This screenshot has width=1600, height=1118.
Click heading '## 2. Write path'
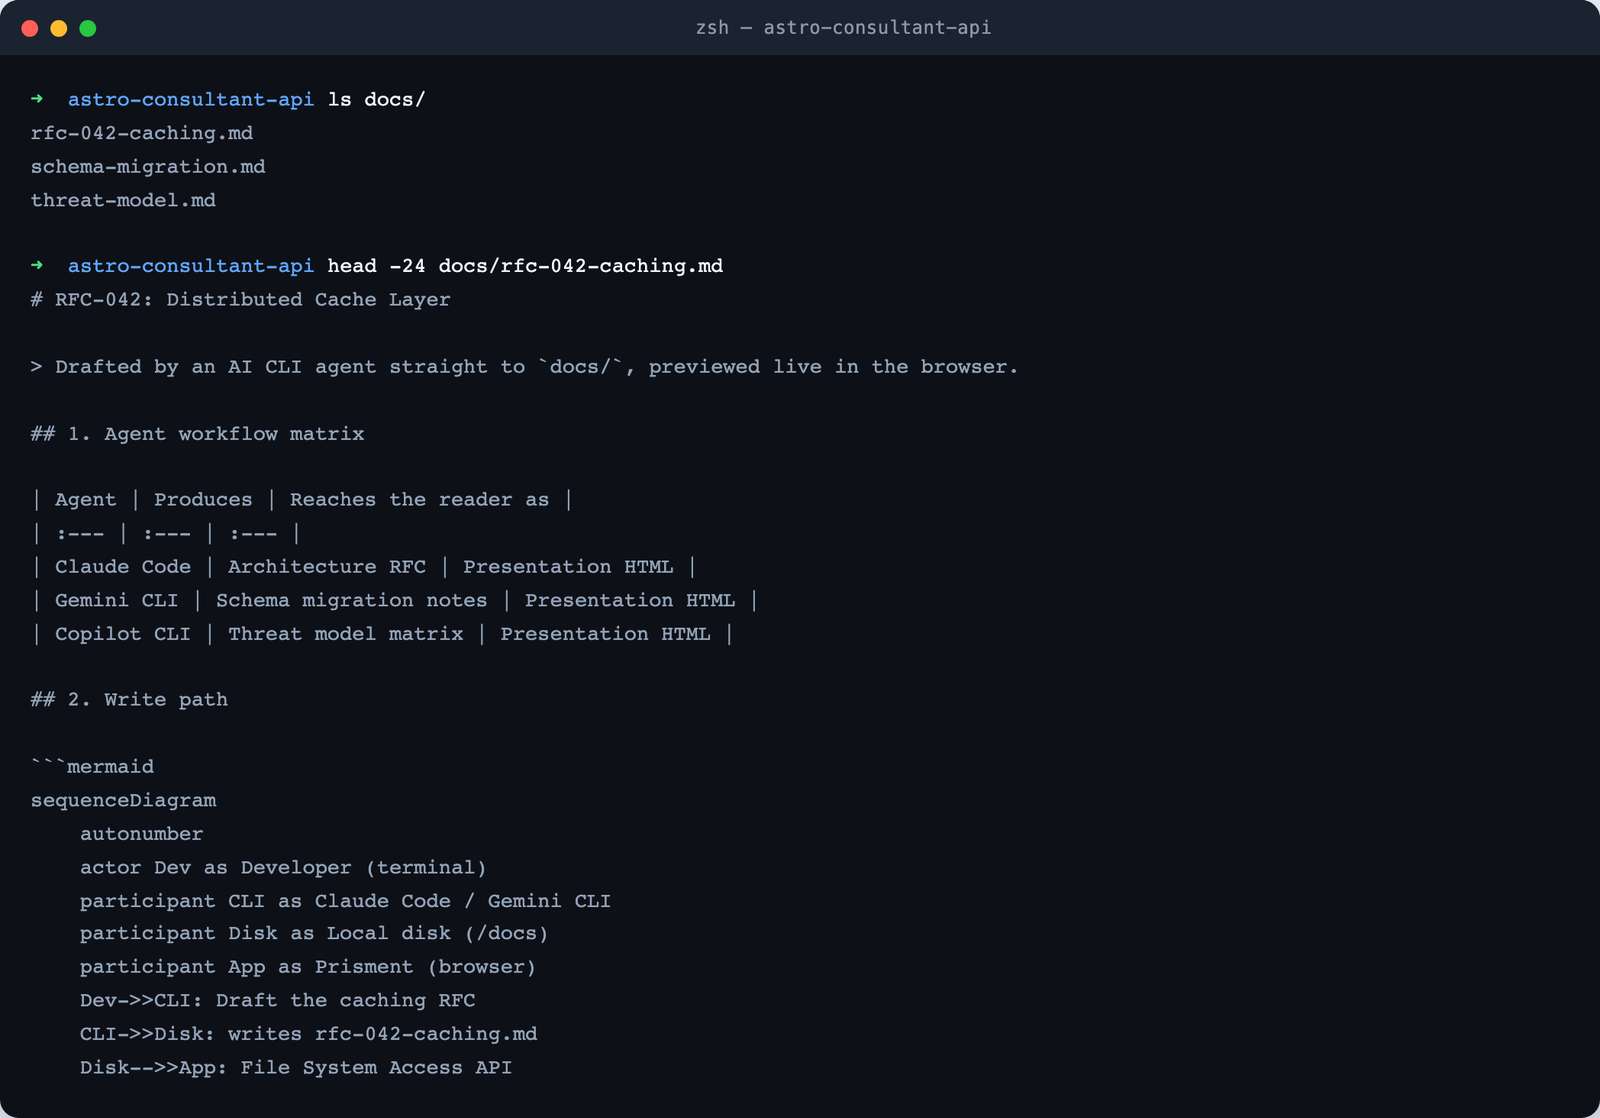[x=130, y=699]
